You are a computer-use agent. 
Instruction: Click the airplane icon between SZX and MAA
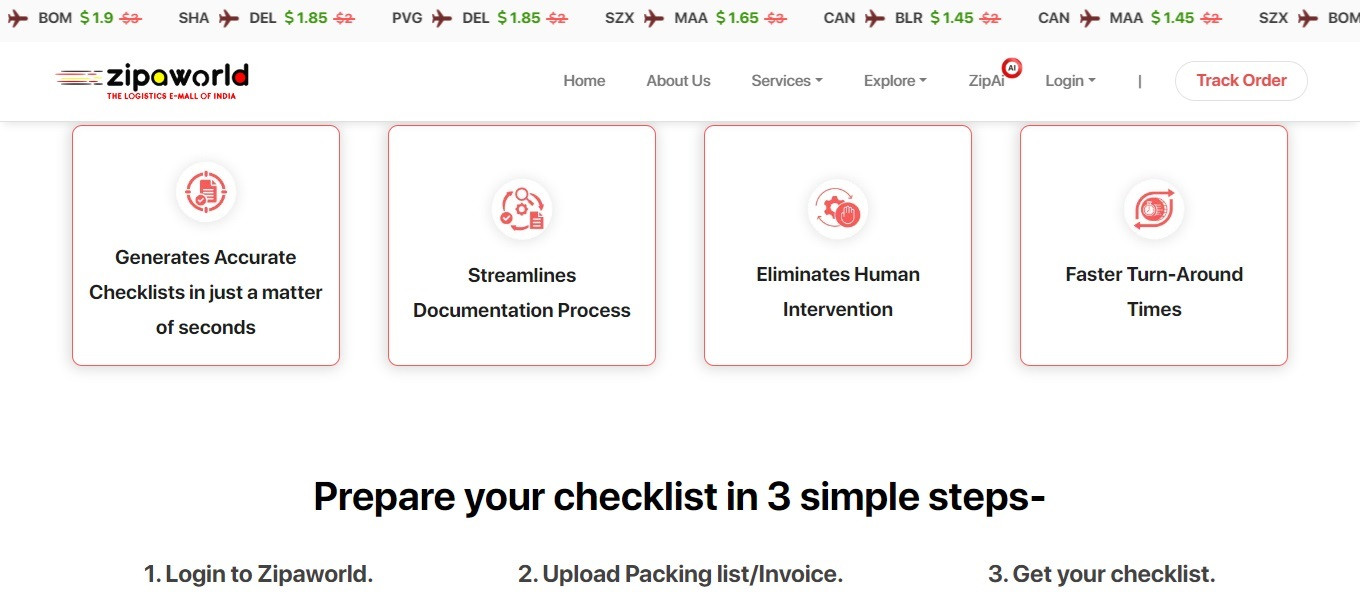coord(655,18)
